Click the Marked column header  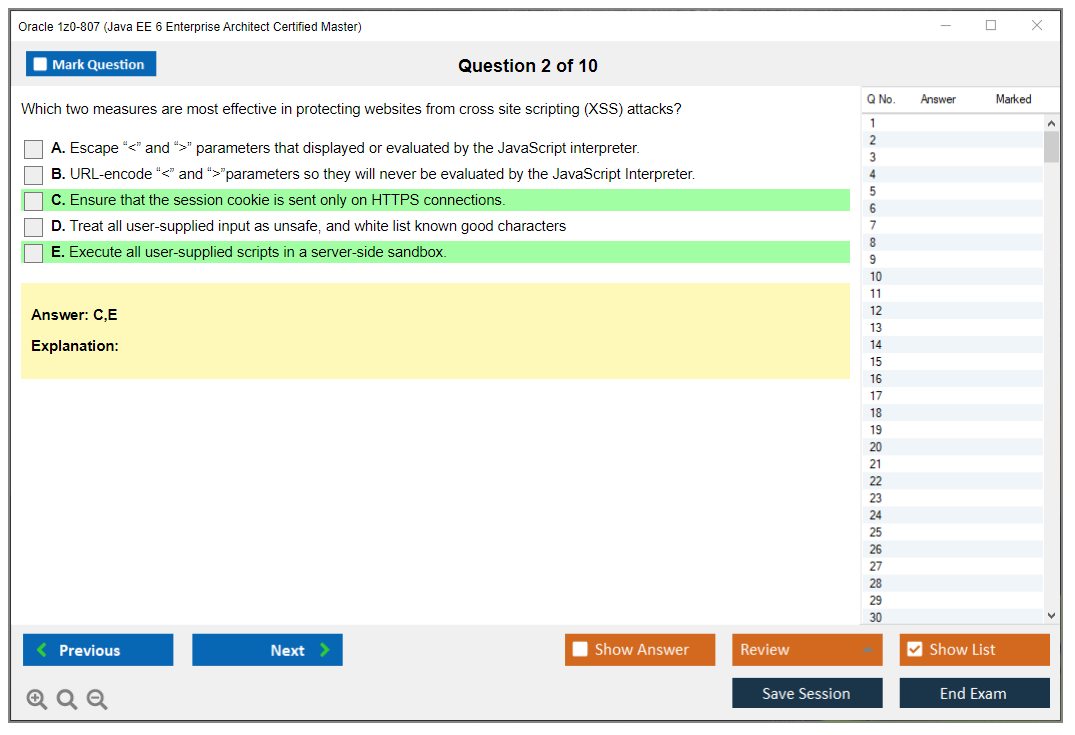(1013, 99)
